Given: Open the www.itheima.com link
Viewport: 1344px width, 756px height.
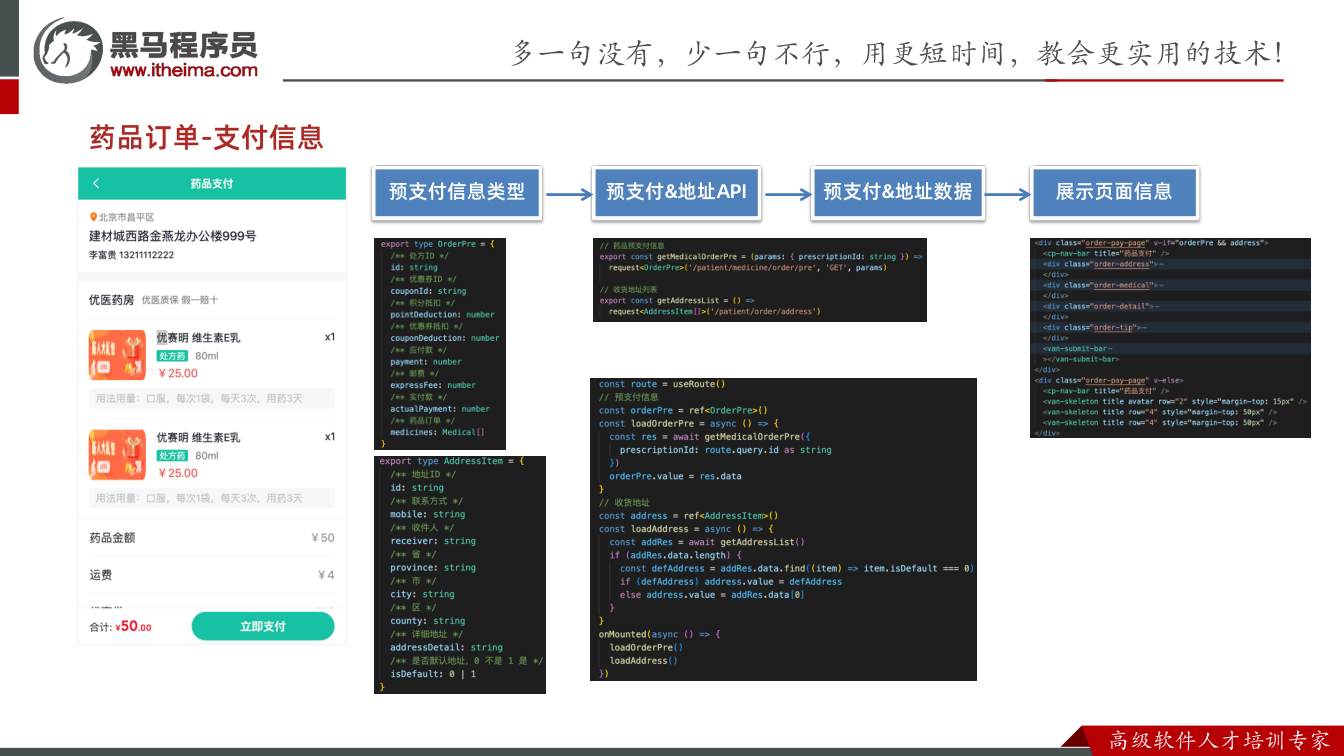Looking at the screenshot, I should click(x=183, y=70).
